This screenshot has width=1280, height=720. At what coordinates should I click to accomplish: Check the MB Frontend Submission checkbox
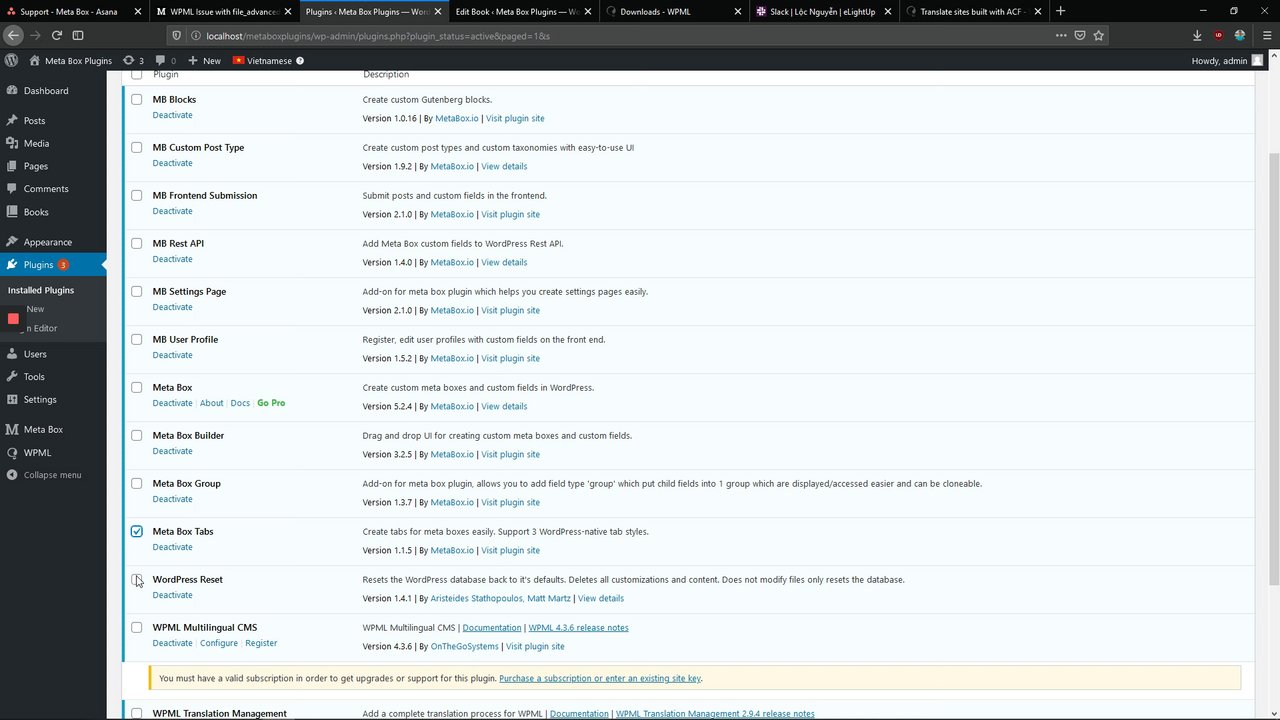(137, 195)
